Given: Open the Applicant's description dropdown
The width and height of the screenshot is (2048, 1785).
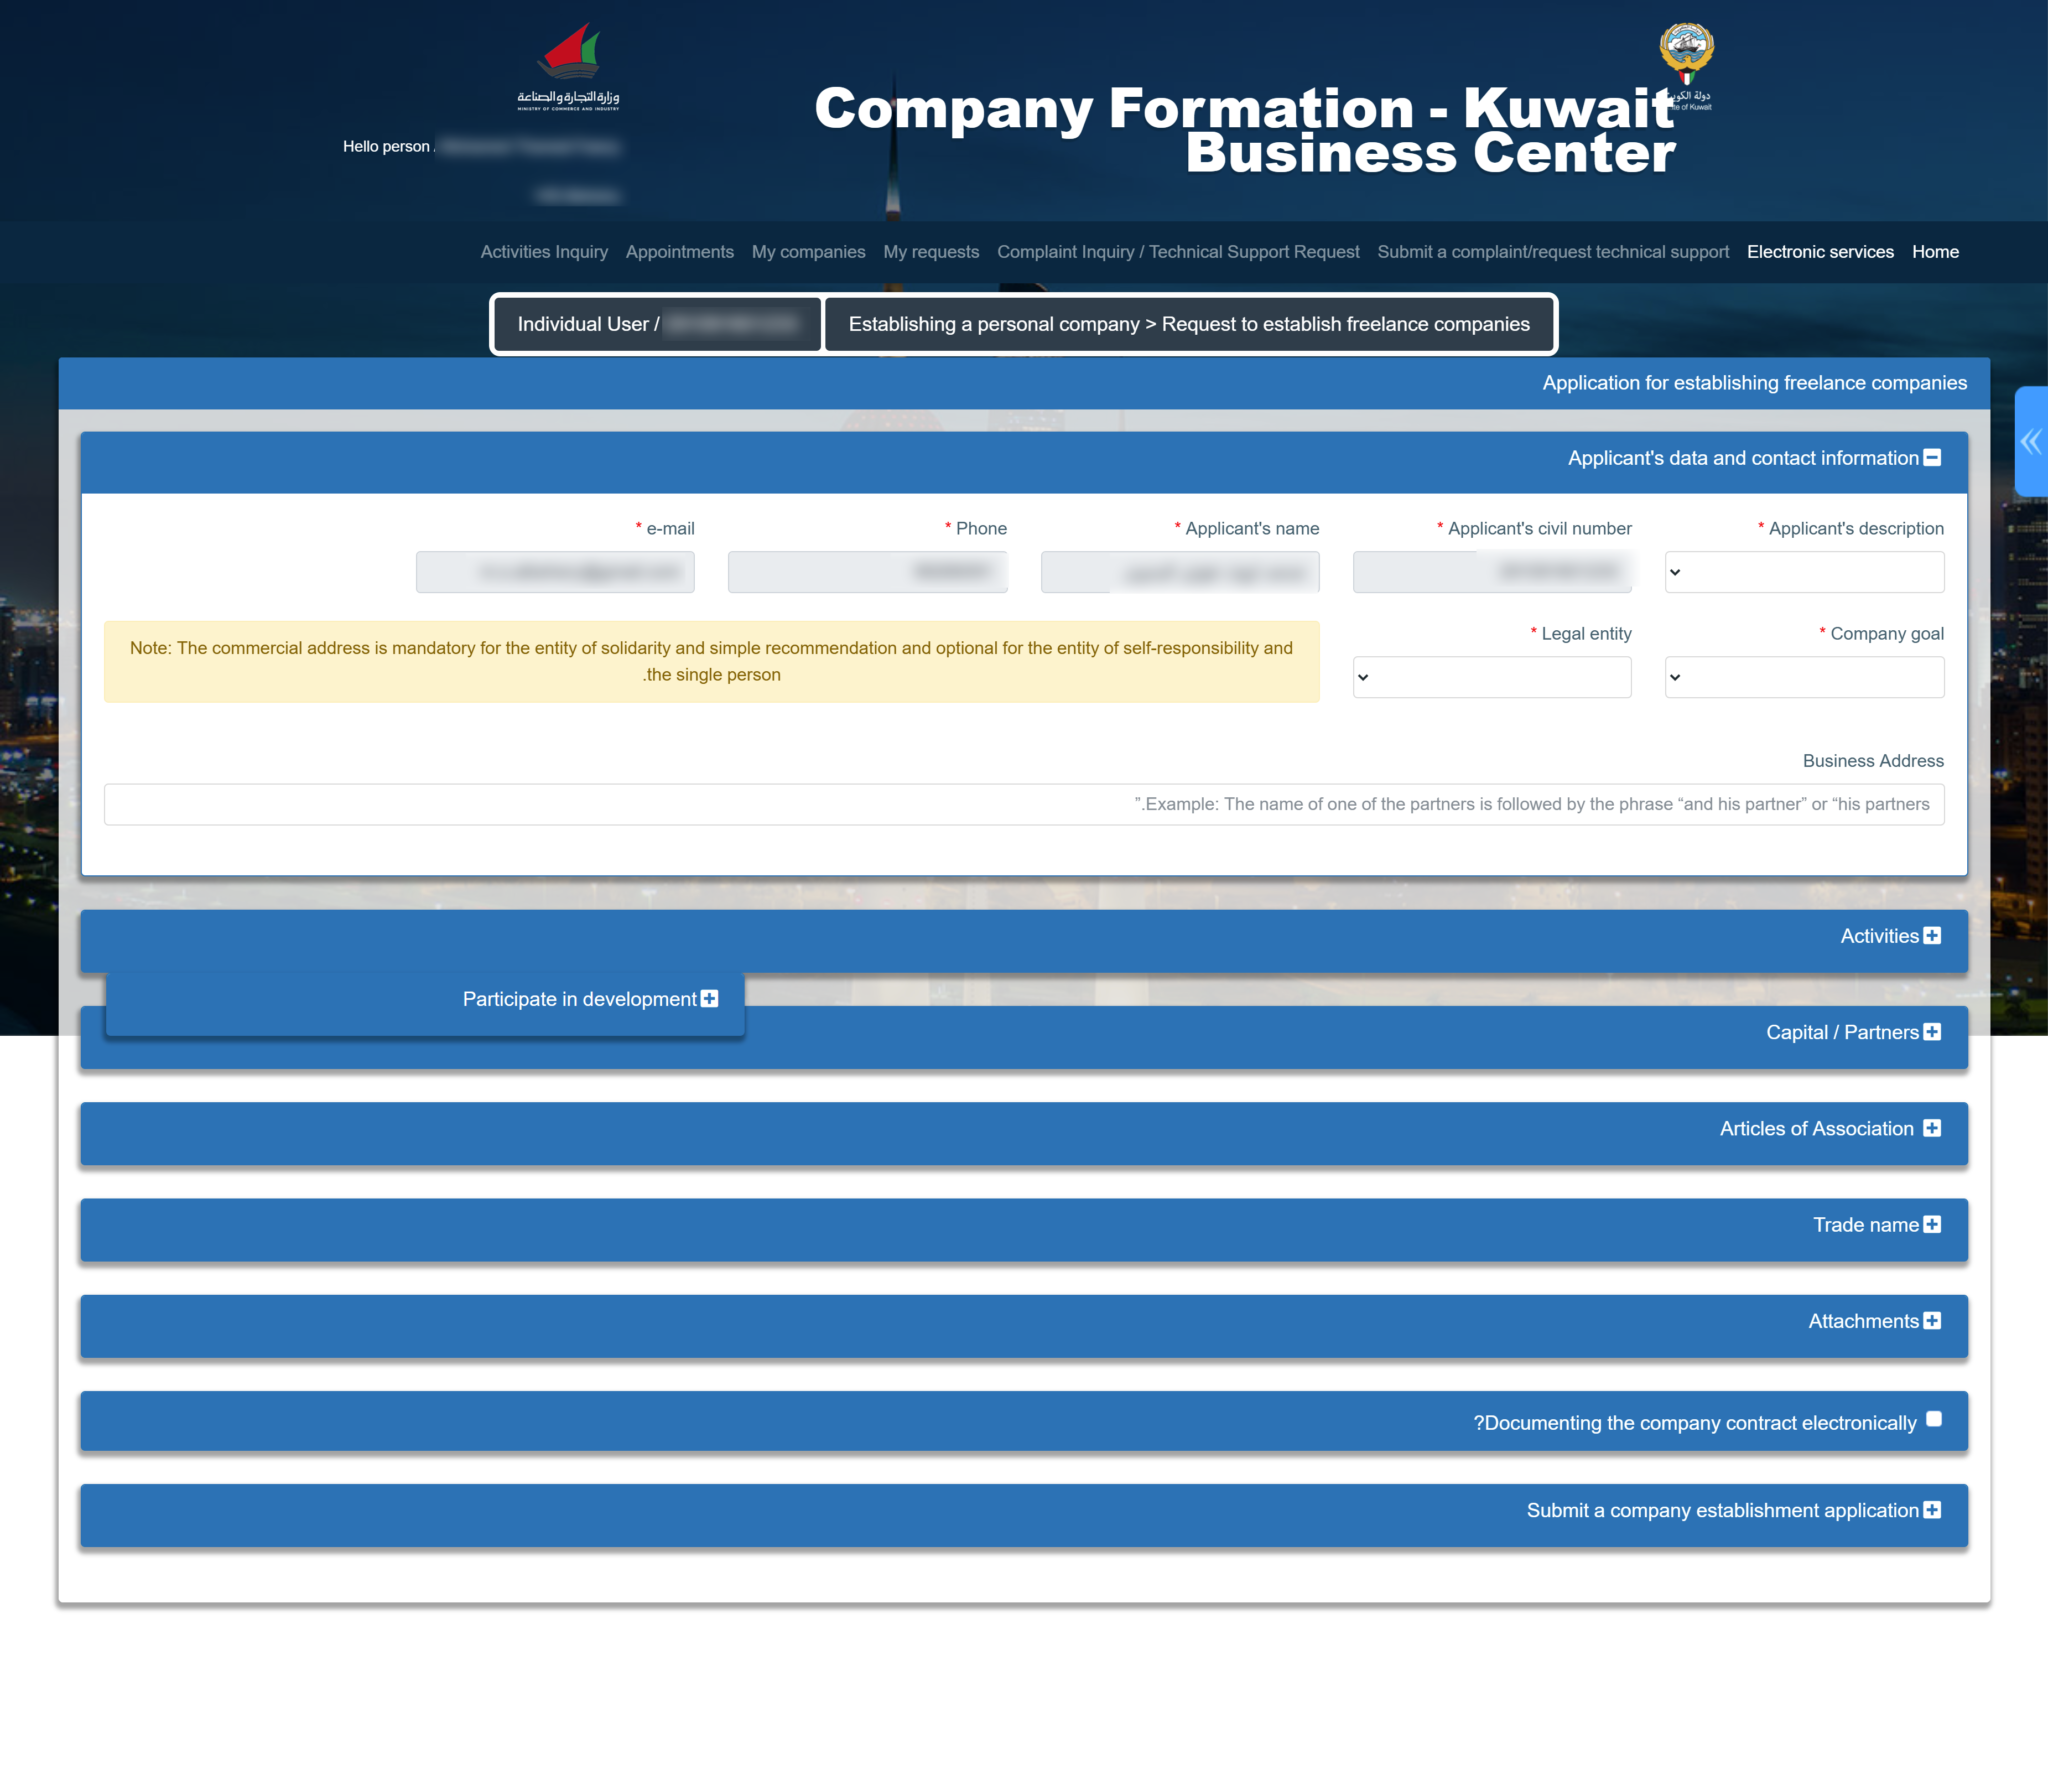Looking at the screenshot, I should [1803, 571].
